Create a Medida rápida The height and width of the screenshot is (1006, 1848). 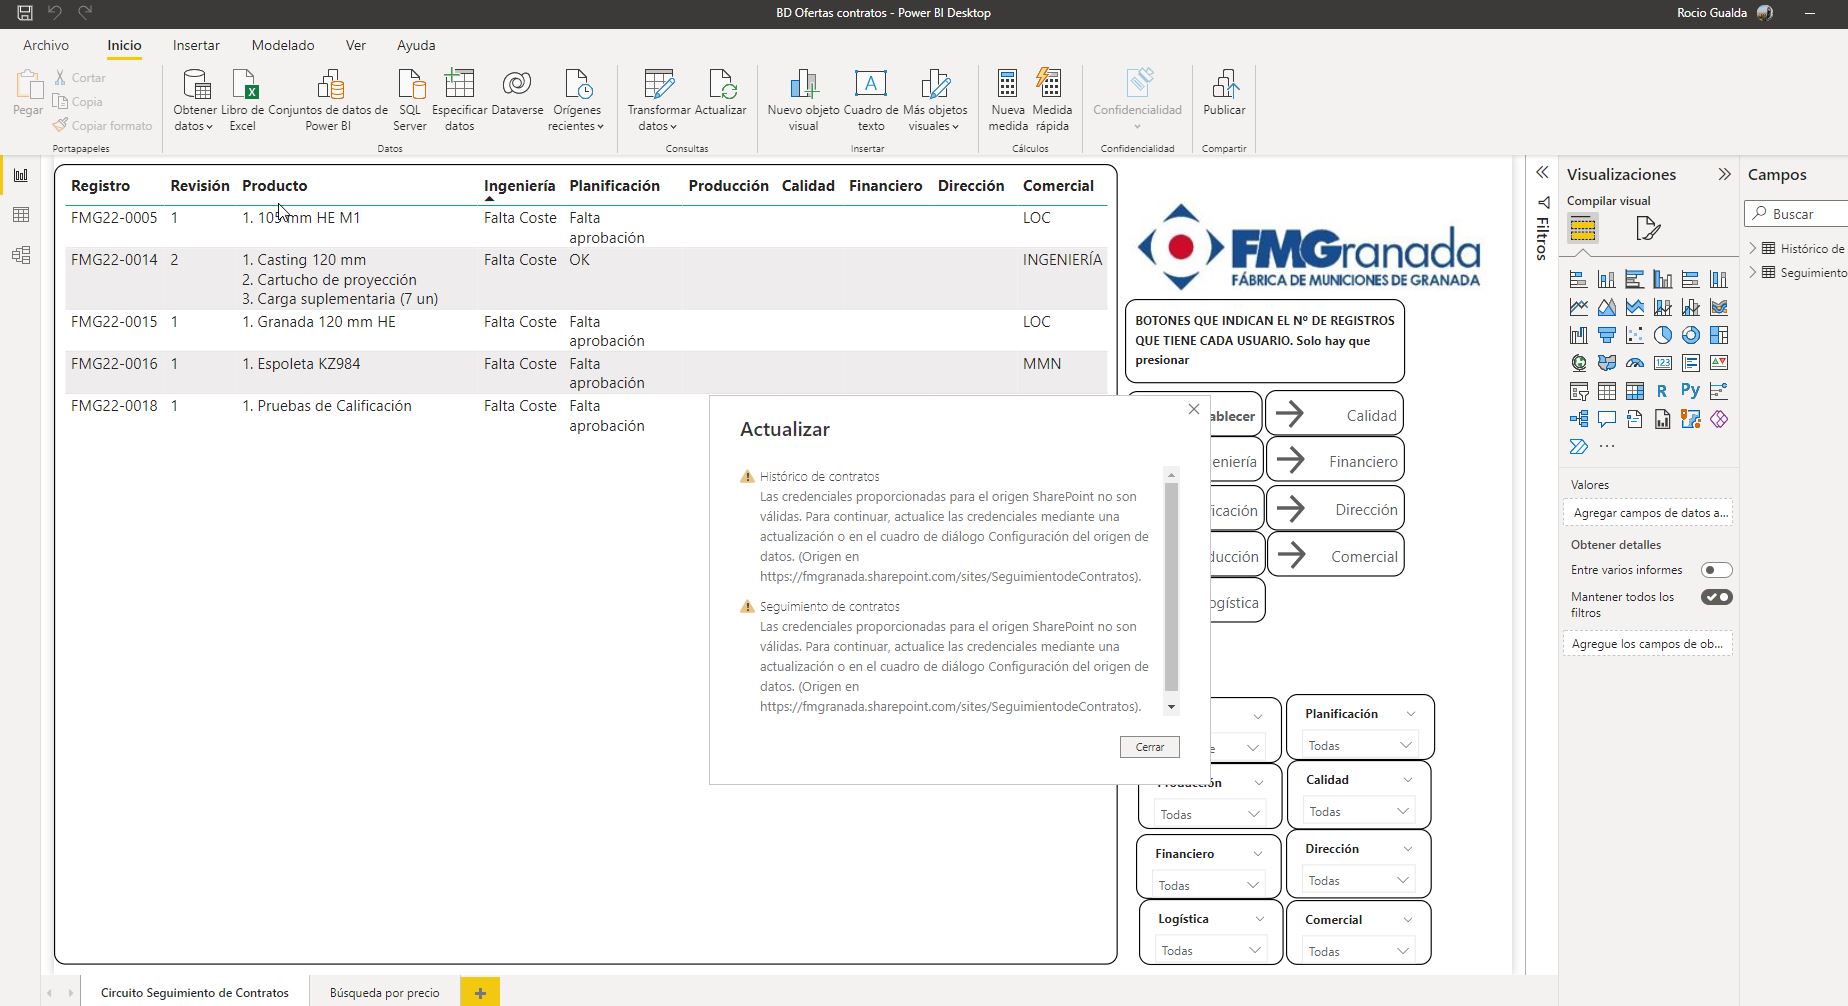(x=1052, y=100)
